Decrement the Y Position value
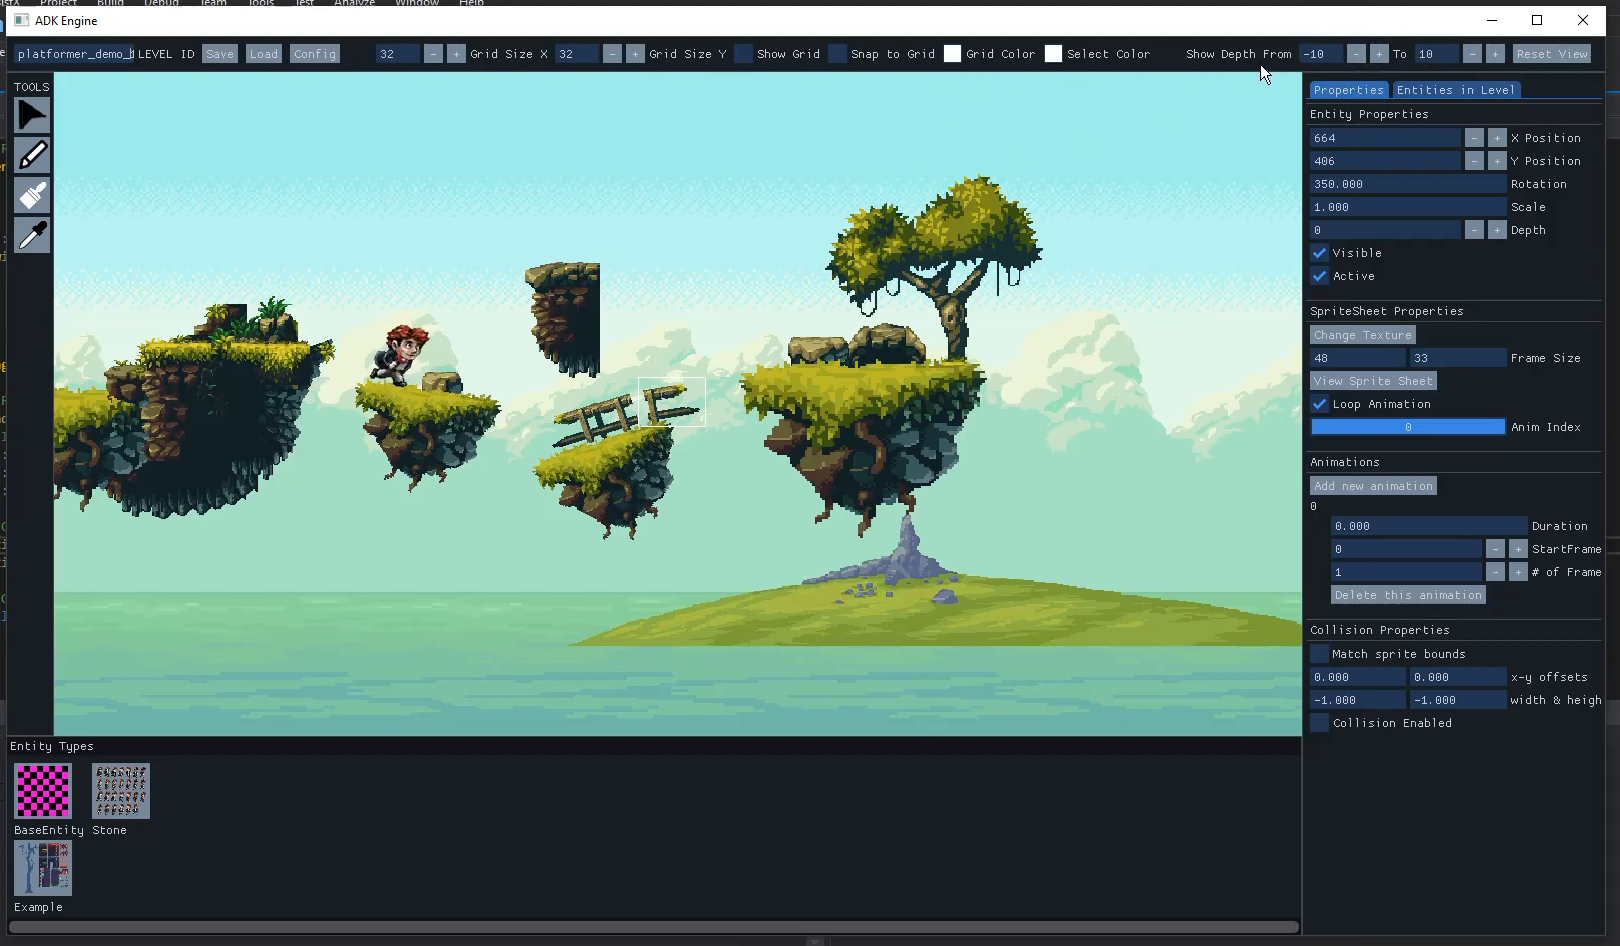The height and width of the screenshot is (946, 1620). [1474, 161]
